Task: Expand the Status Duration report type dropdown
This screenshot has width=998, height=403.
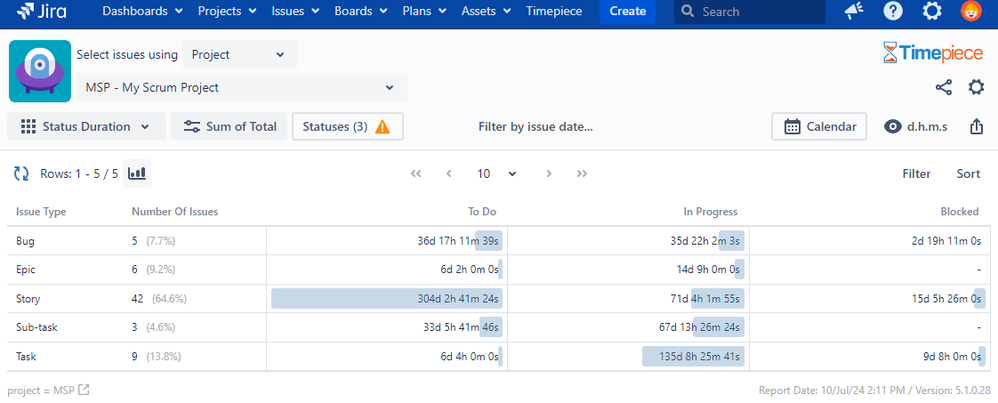Action: pos(87,127)
